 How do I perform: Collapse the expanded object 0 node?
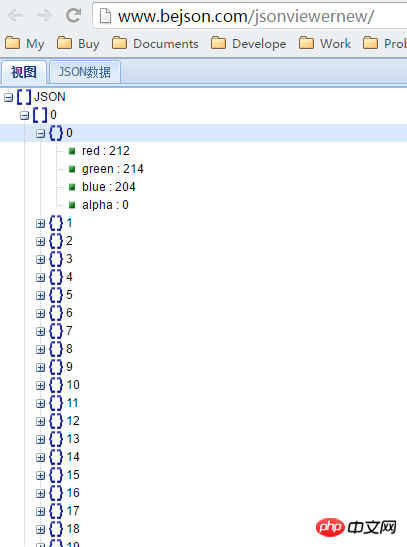(x=40, y=133)
